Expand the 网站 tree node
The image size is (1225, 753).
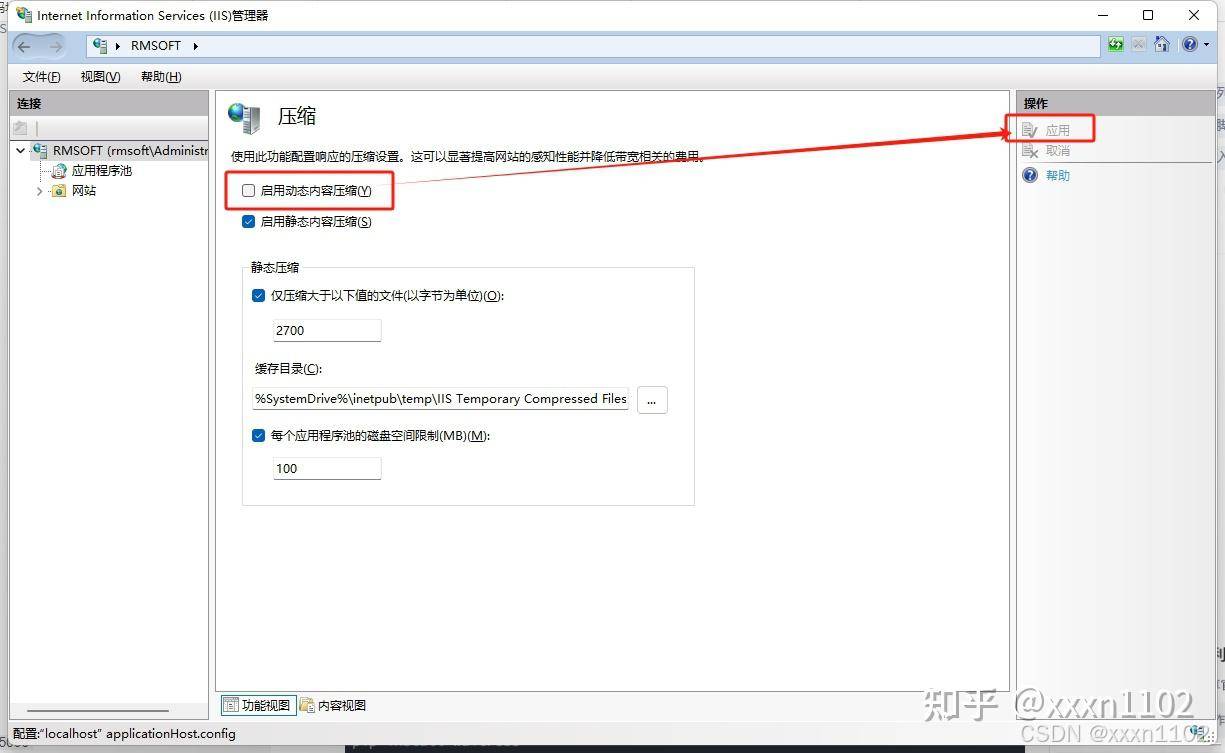click(x=40, y=191)
